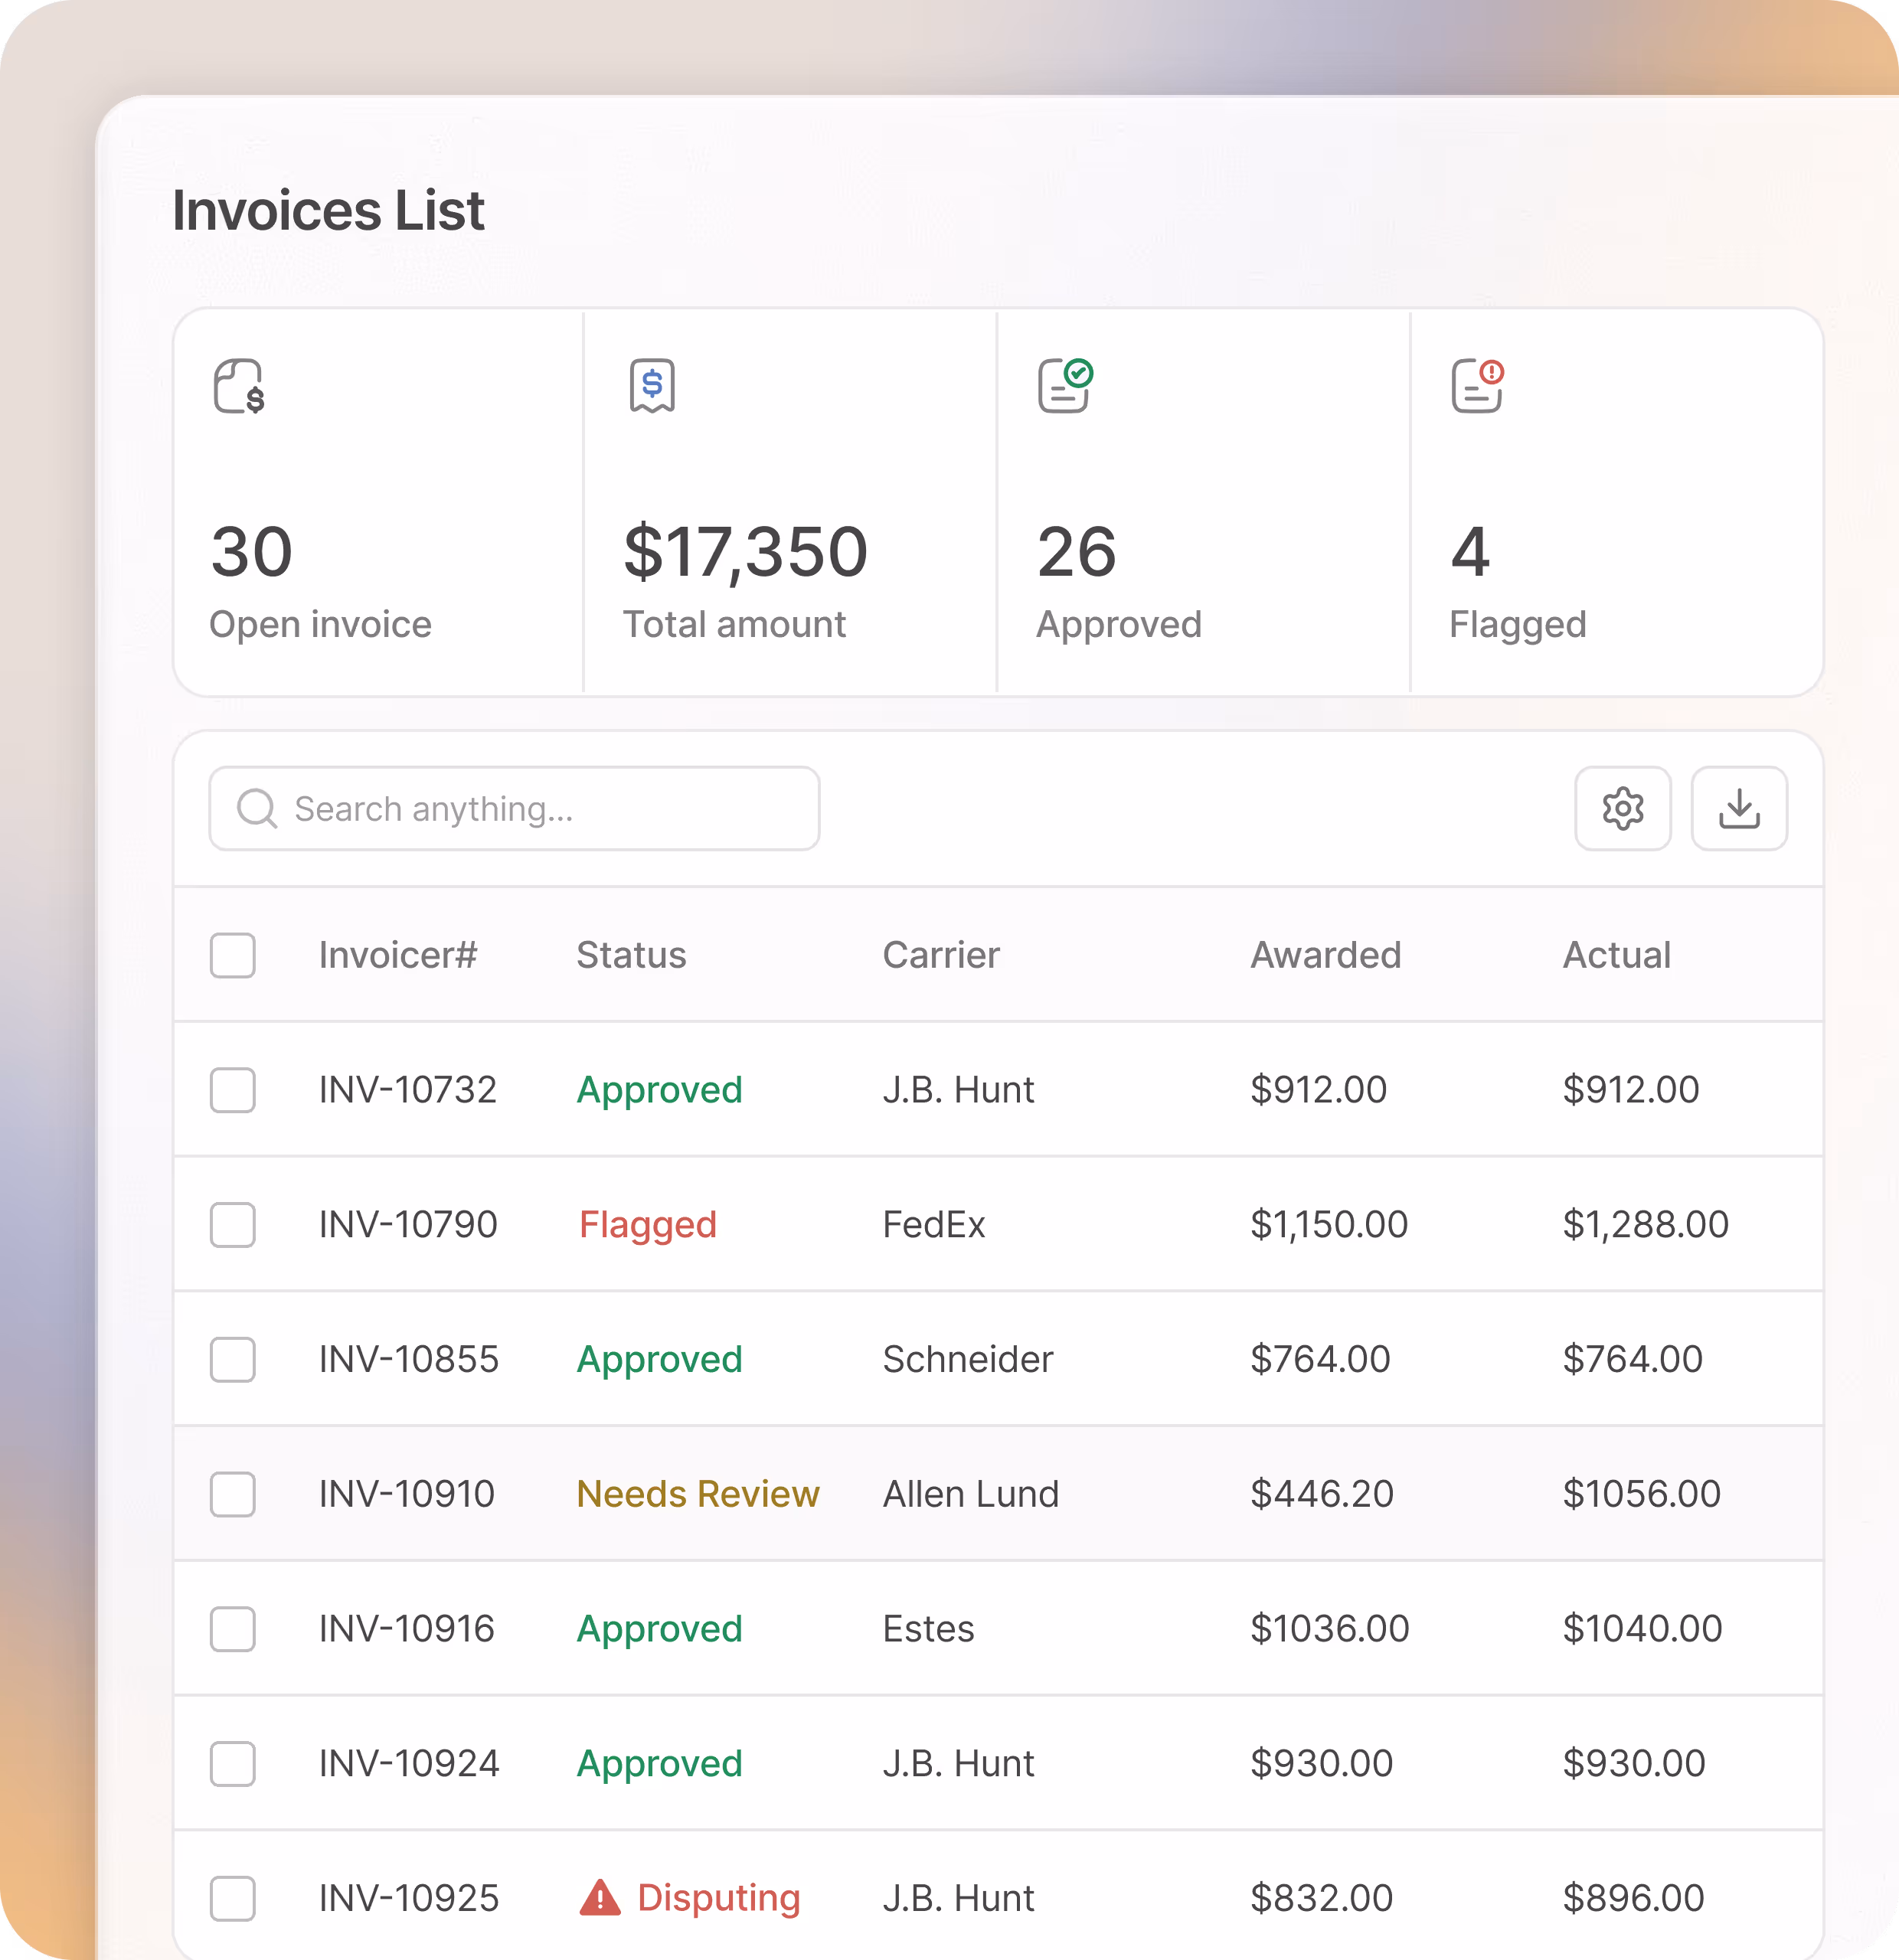Screen dimensions: 1899x1960
Task: Click the approved invoices checkmark icon
Action: click(1065, 386)
